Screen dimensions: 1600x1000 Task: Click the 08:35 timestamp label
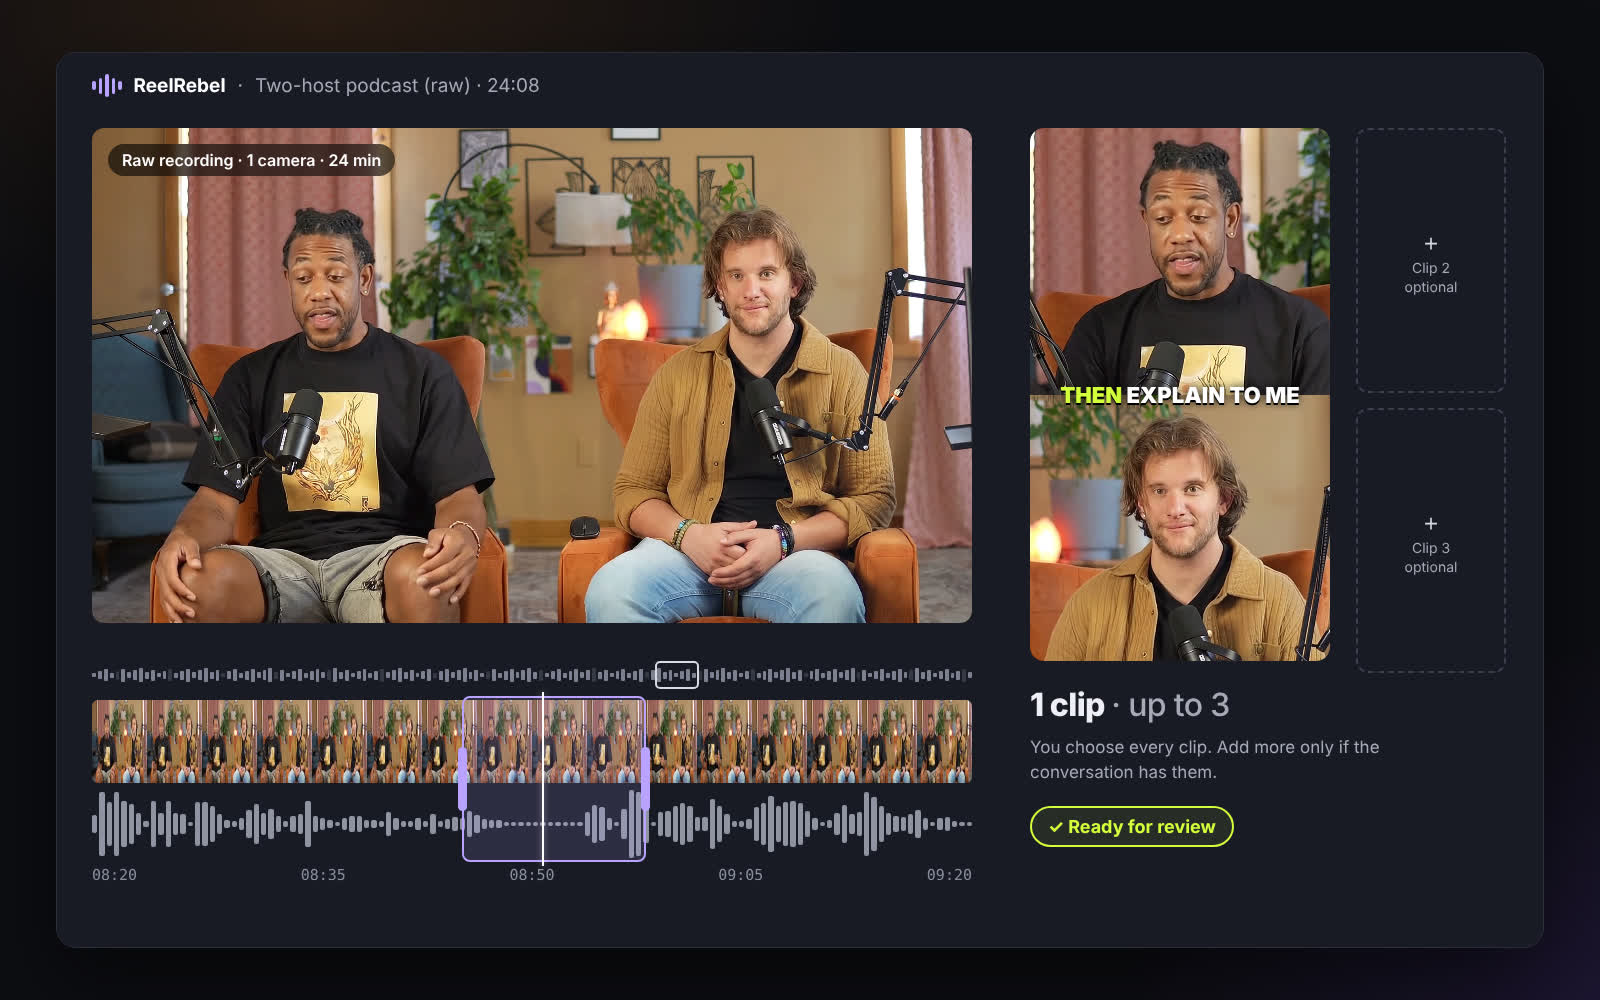(323, 875)
